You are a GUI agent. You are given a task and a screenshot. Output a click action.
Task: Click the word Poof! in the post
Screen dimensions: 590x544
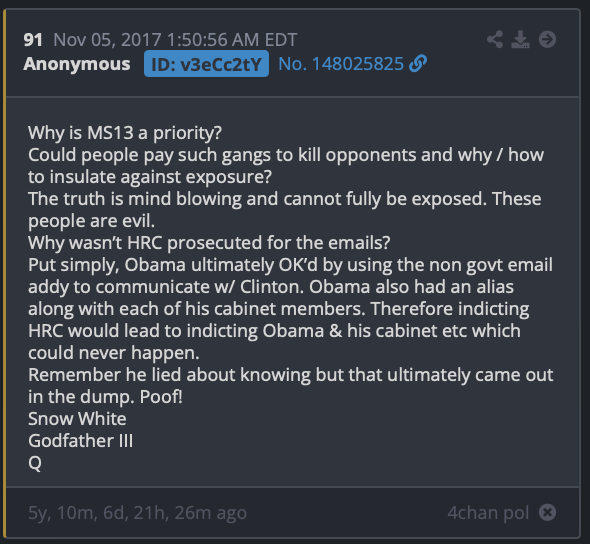point(161,397)
